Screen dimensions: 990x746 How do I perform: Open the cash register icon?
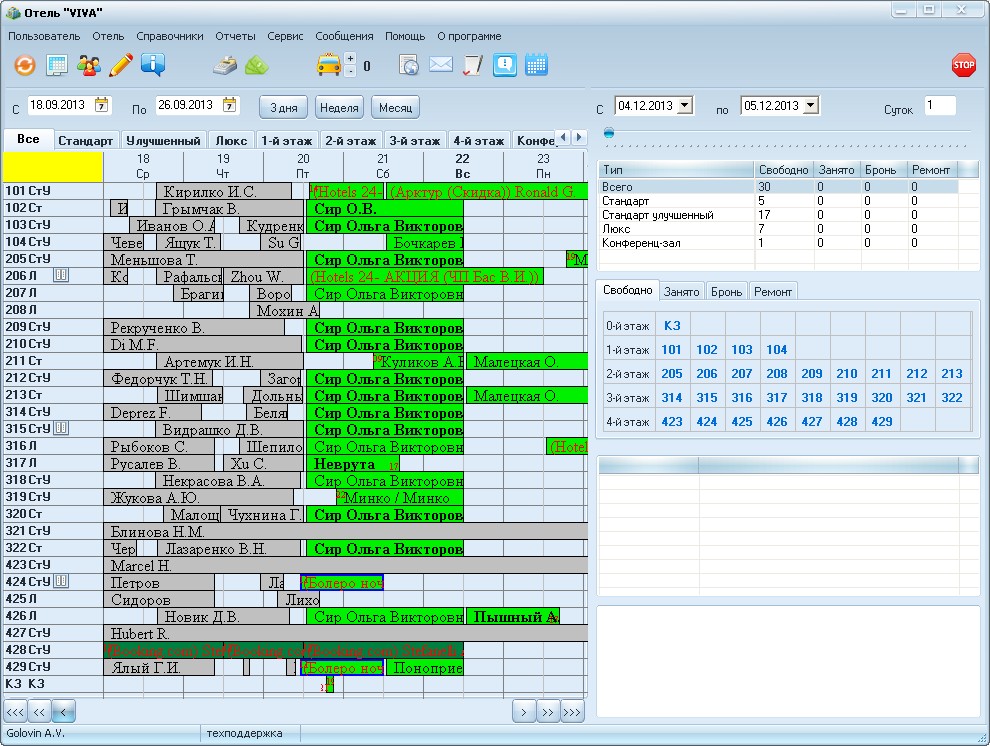coord(225,65)
